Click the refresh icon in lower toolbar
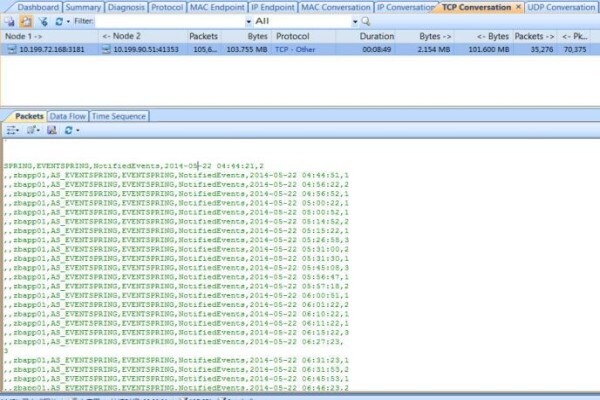The width and height of the screenshot is (600, 400). pyautogui.click(x=68, y=131)
